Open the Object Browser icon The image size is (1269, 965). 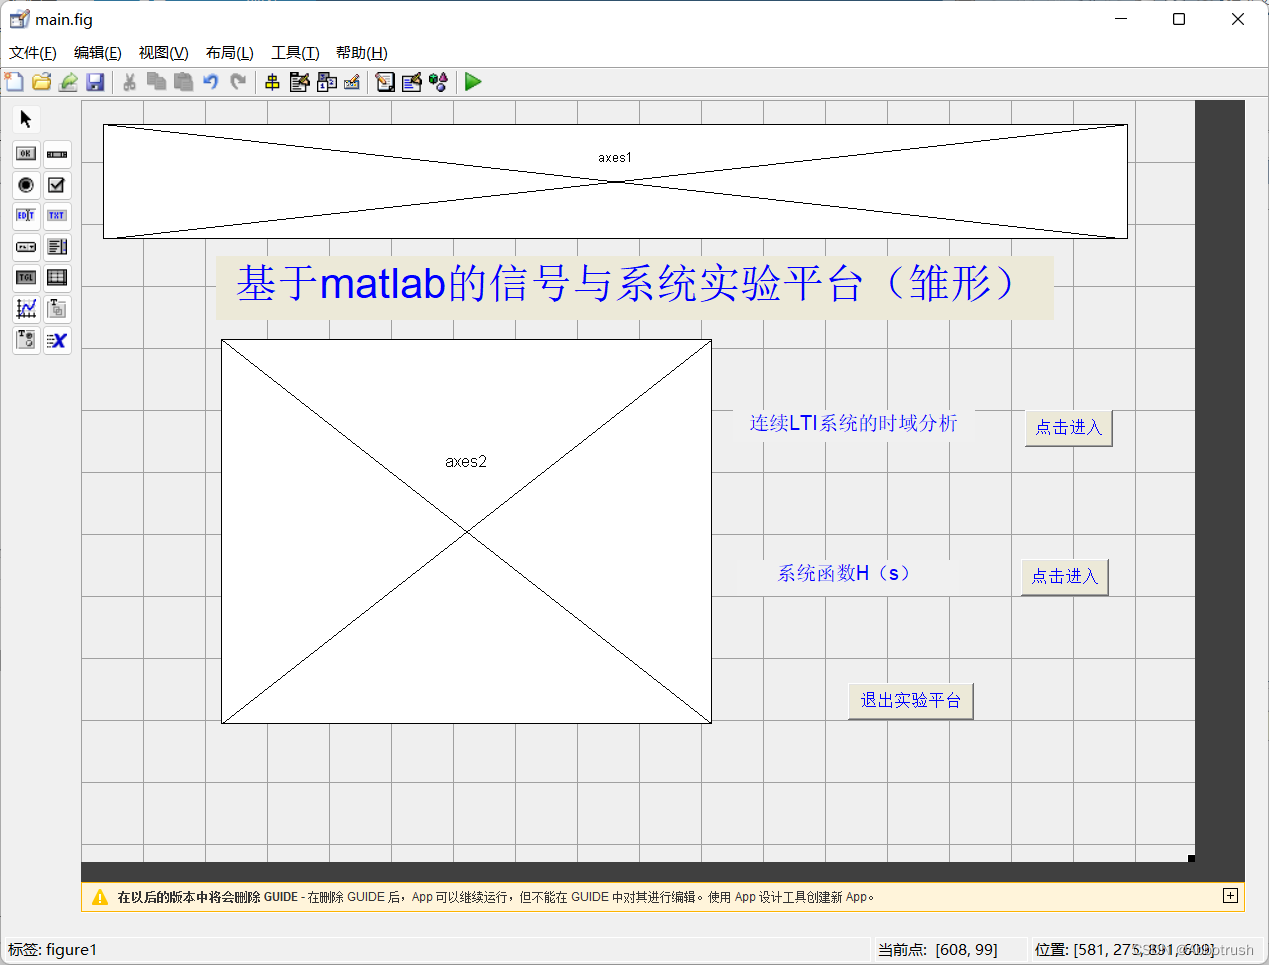coord(438,82)
